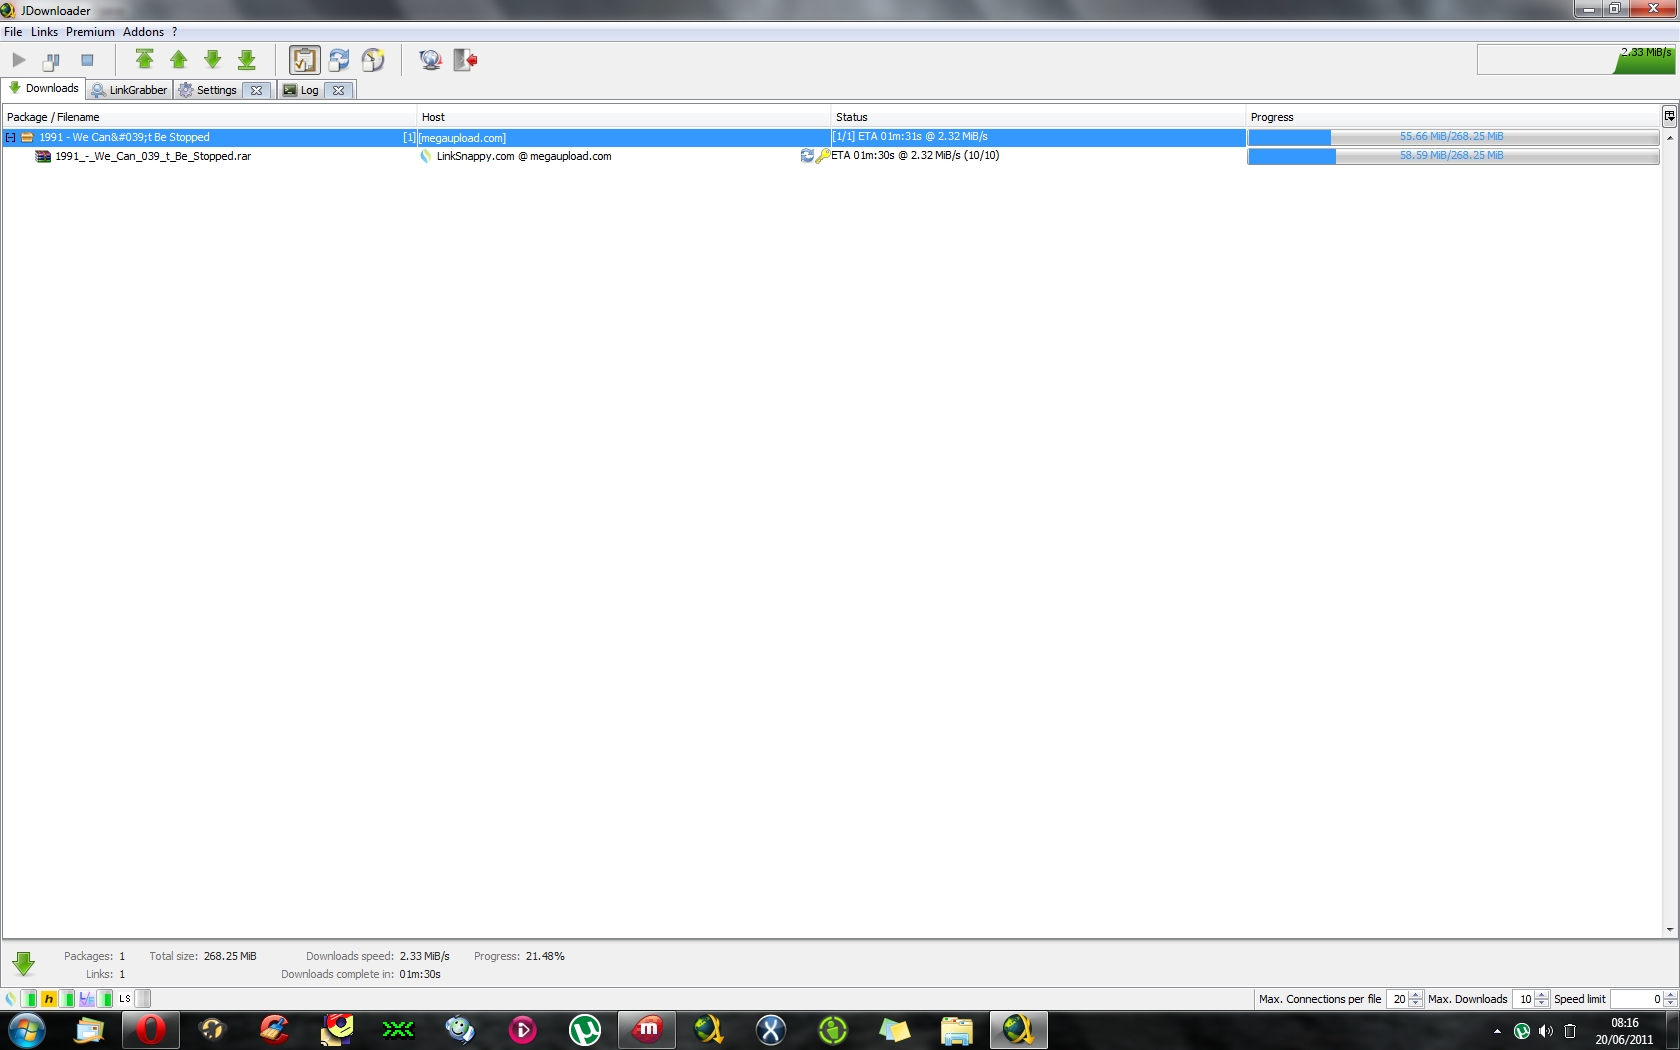Decrease the Speed limit value
This screenshot has height=1050, width=1680.
(x=1670, y=1003)
